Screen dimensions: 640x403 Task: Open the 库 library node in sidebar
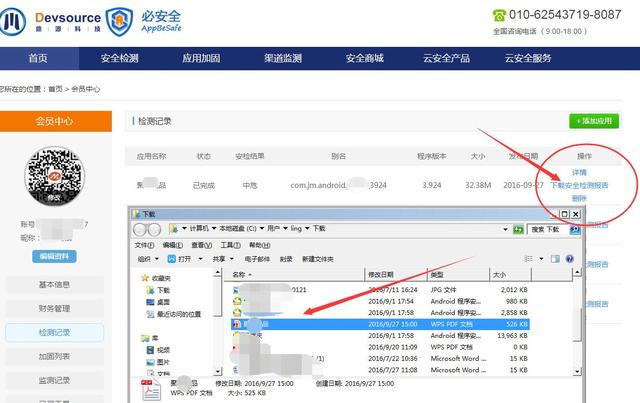click(x=155, y=338)
